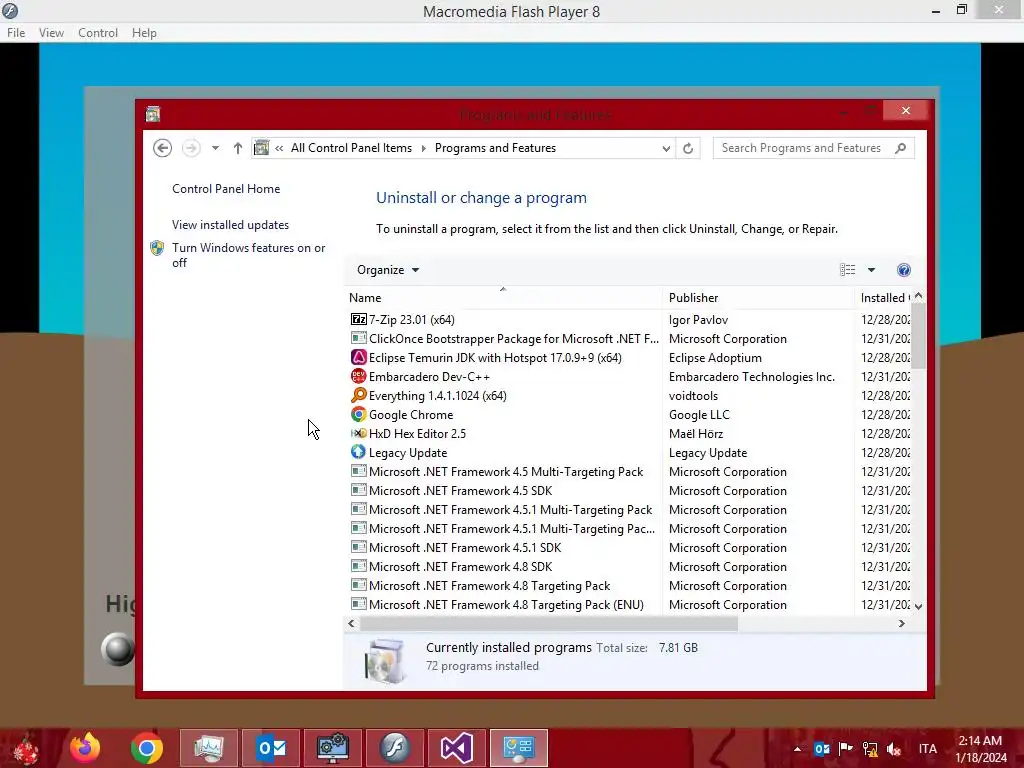Select the HxD Hex Editor 2.5 icon
The width and height of the screenshot is (1024, 768).
click(359, 433)
